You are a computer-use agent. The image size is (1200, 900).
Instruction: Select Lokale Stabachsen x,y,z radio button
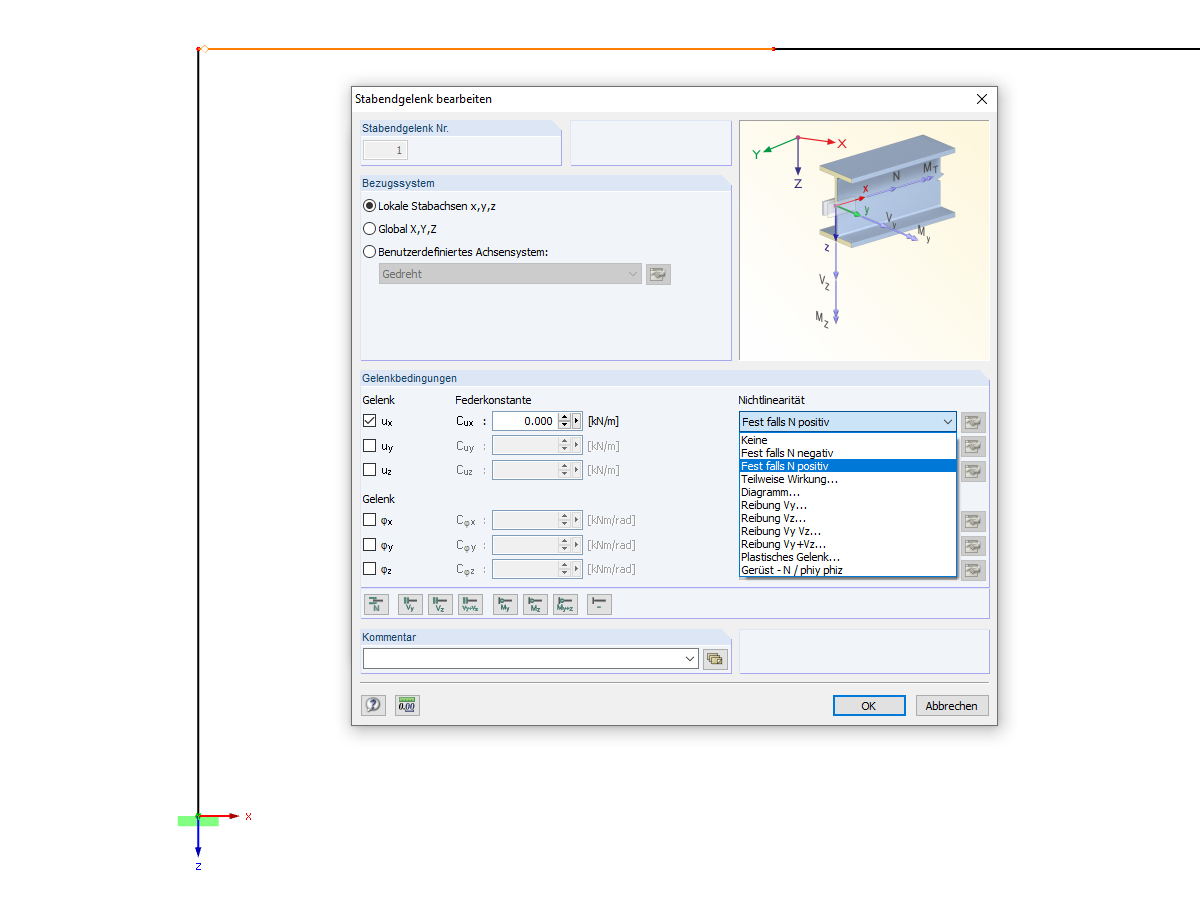click(x=370, y=205)
